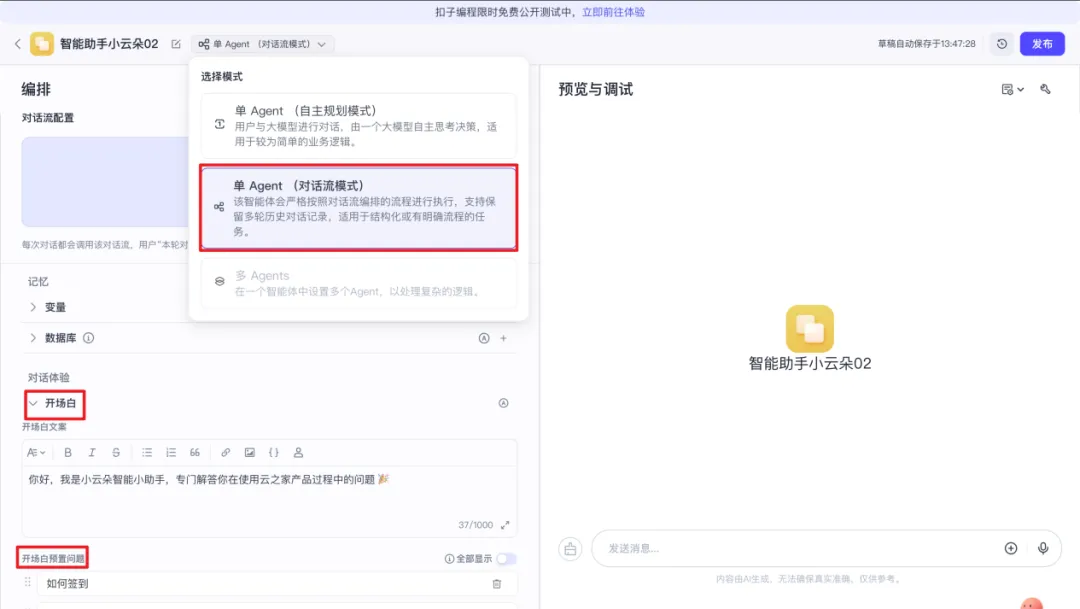Toggle bold formatting
Viewport: 1080px width, 609px height.
(68, 453)
